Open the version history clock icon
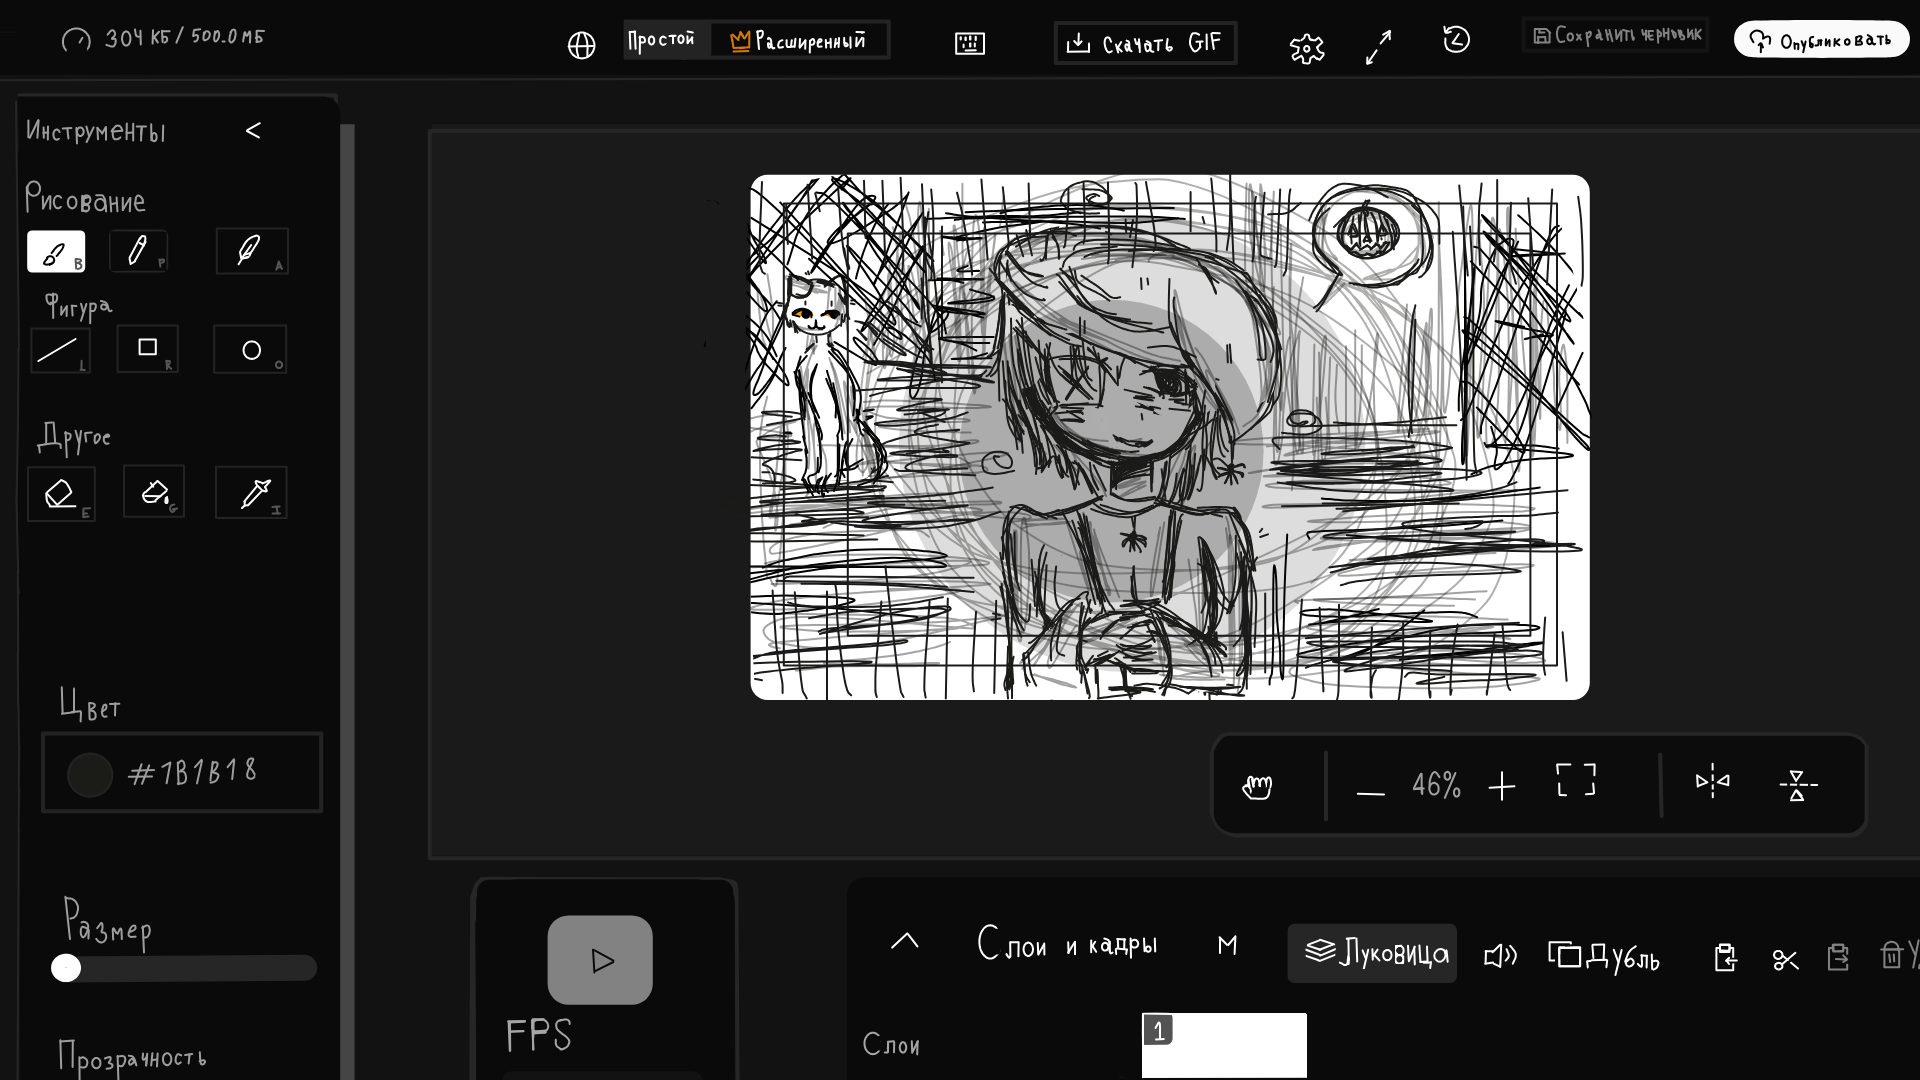Image resolution: width=1920 pixels, height=1080 pixels. coord(1456,40)
